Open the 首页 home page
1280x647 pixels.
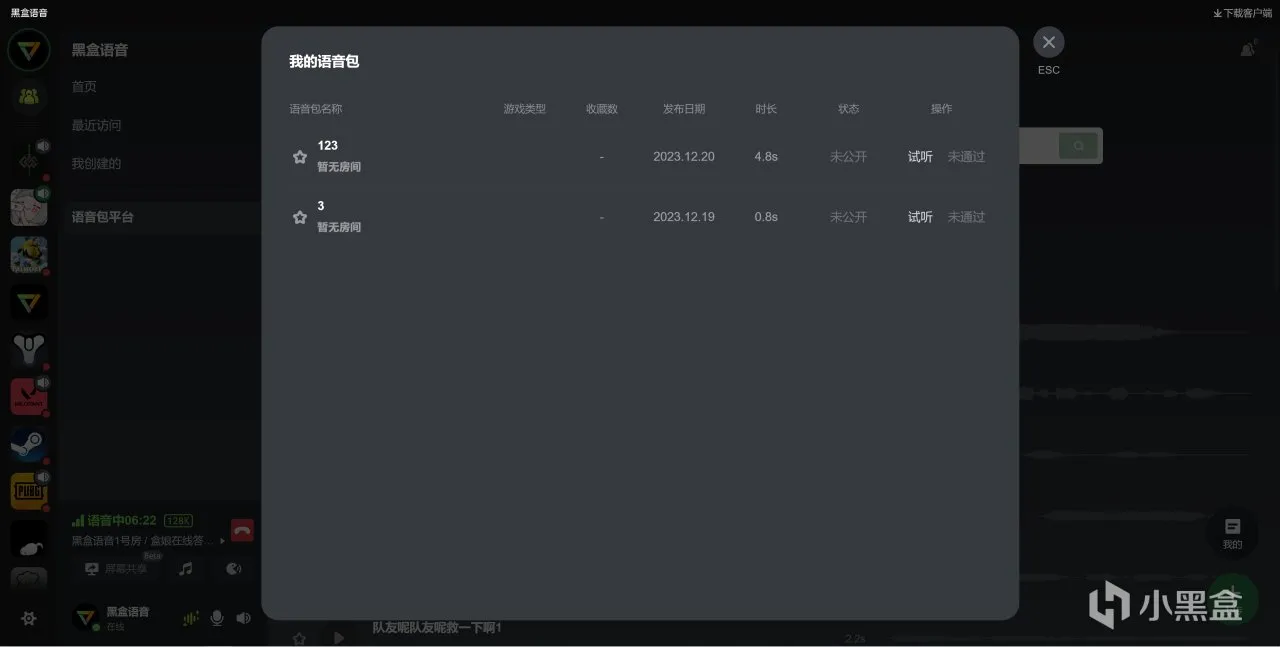click(x=84, y=87)
